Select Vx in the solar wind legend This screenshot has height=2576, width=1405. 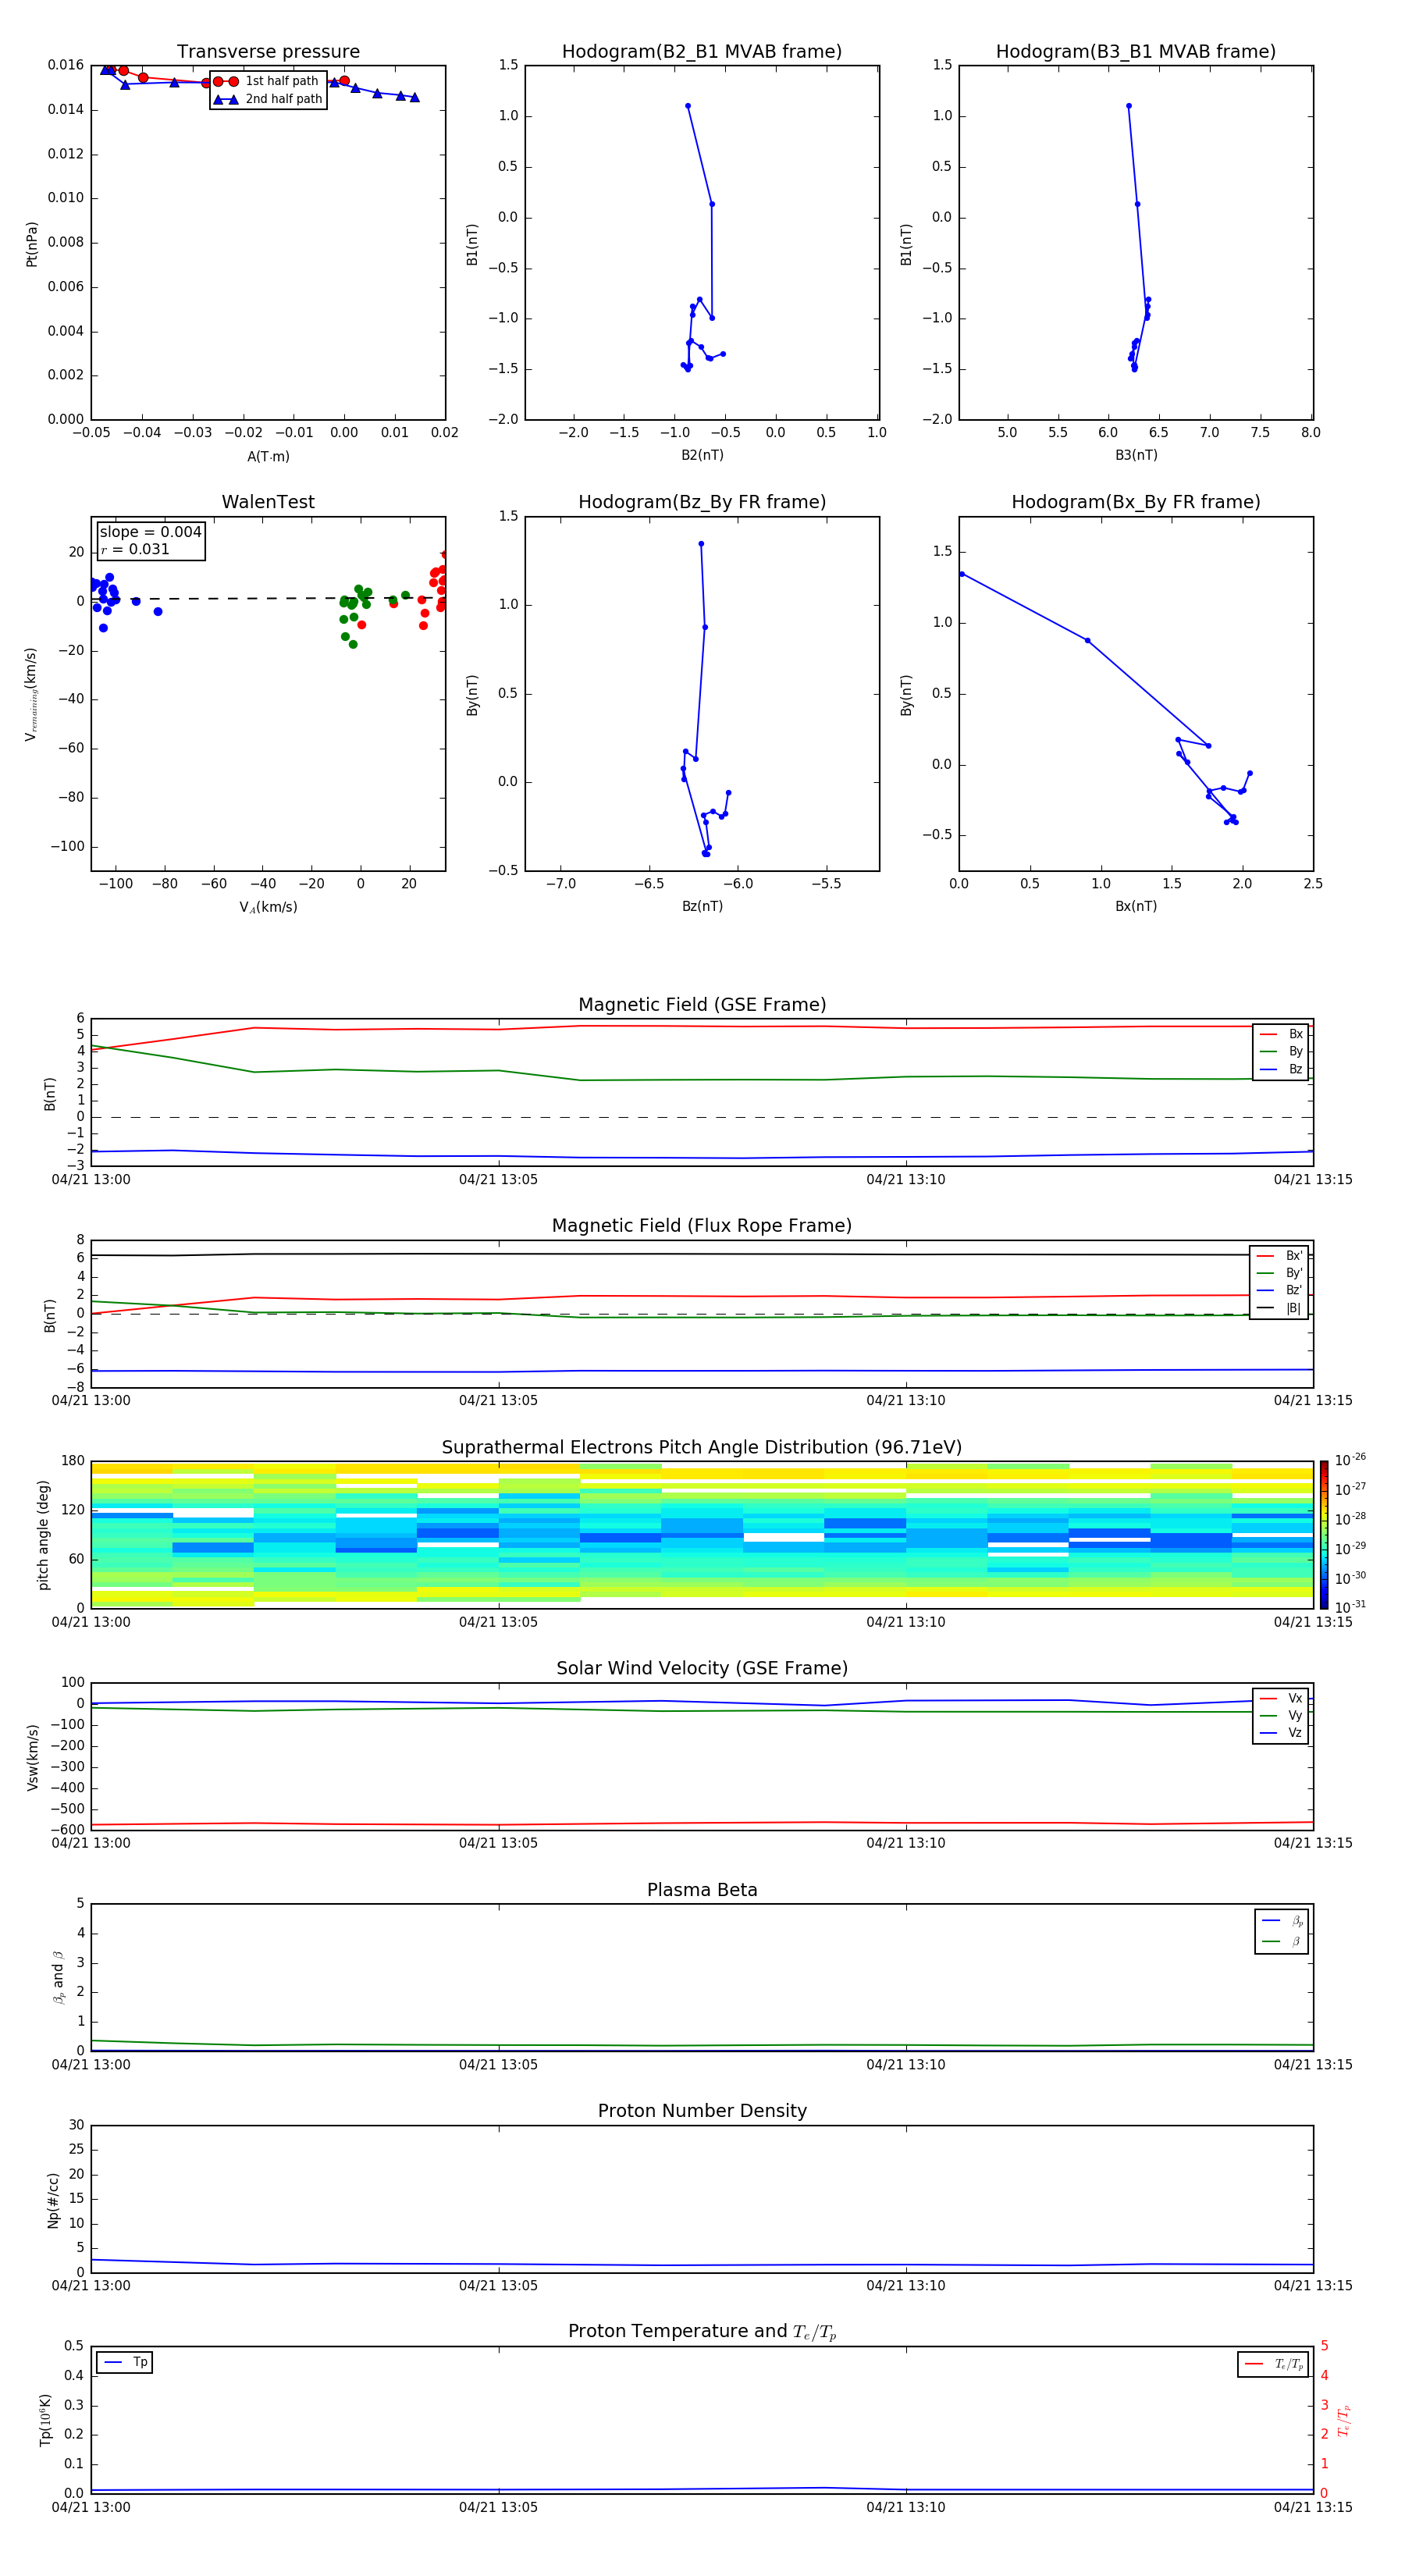pyautogui.click(x=1281, y=1698)
